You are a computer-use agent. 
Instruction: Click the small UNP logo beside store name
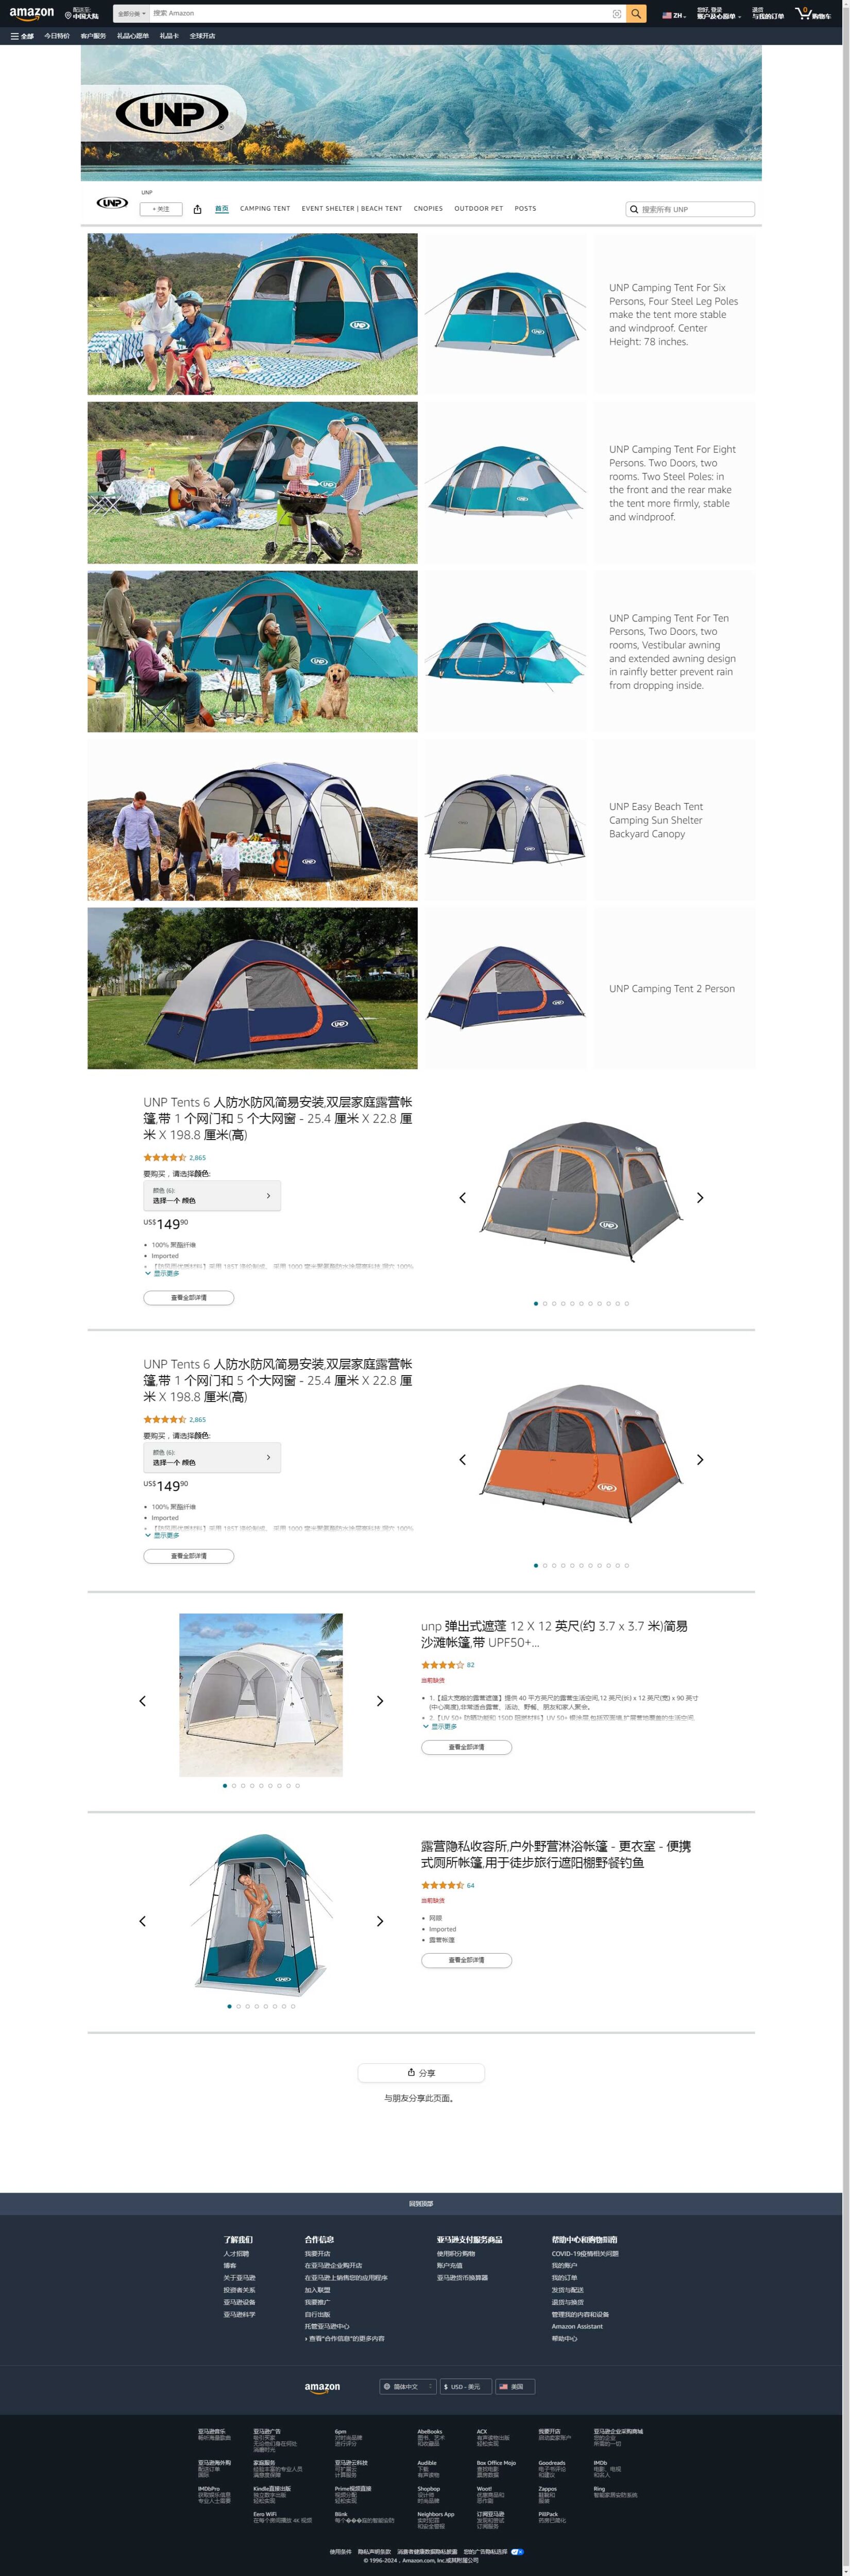[x=112, y=202]
